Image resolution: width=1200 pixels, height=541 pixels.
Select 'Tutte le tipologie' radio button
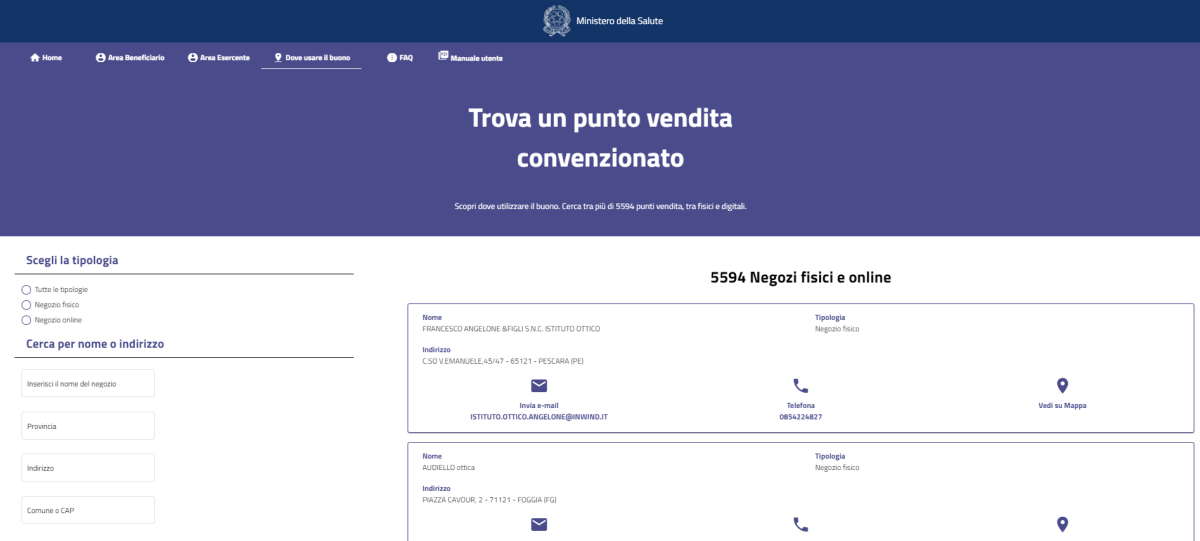26,290
